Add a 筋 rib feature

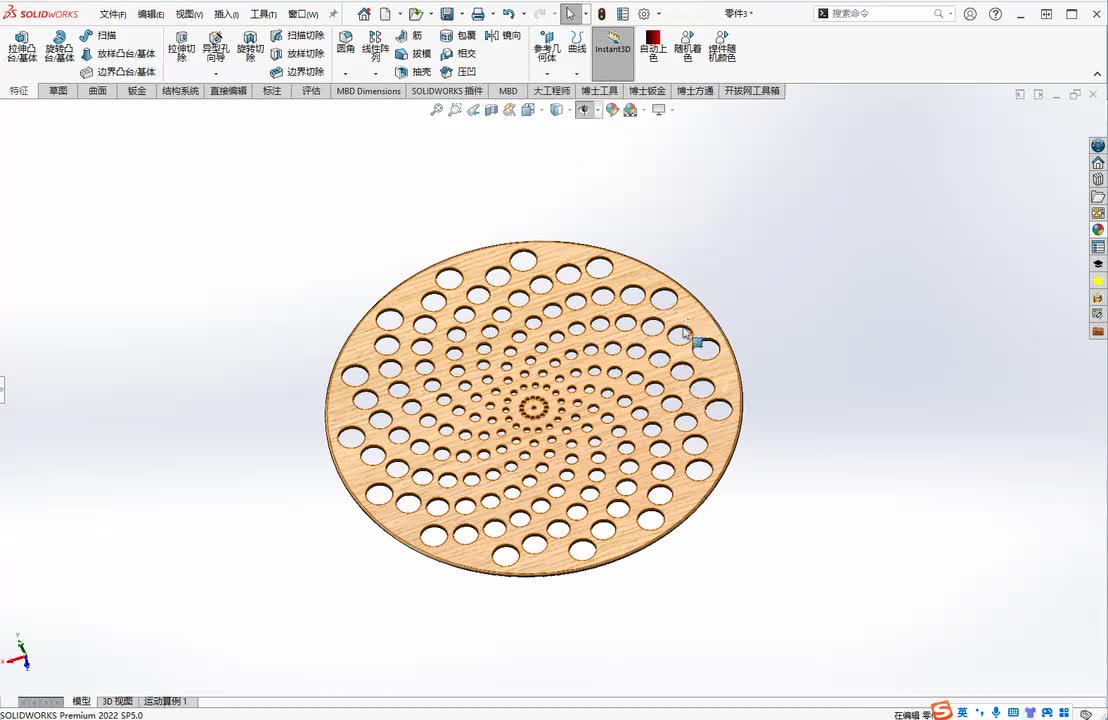408,35
